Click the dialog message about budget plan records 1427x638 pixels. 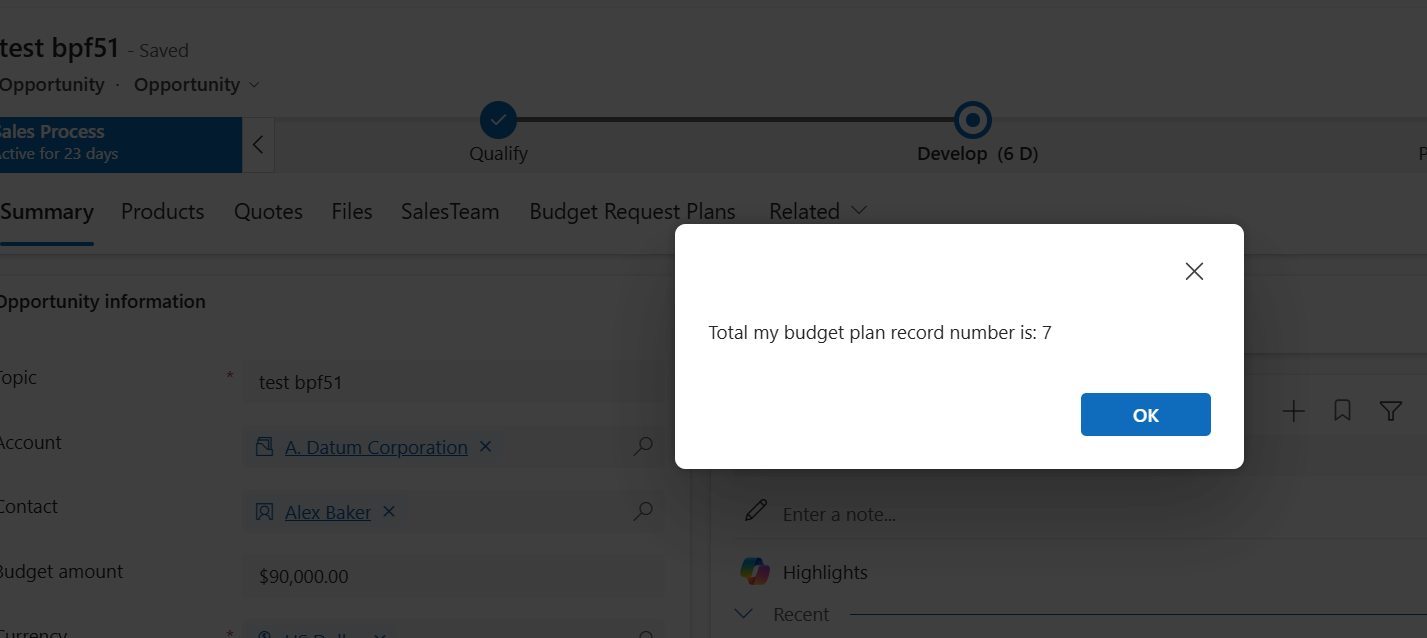click(x=880, y=333)
